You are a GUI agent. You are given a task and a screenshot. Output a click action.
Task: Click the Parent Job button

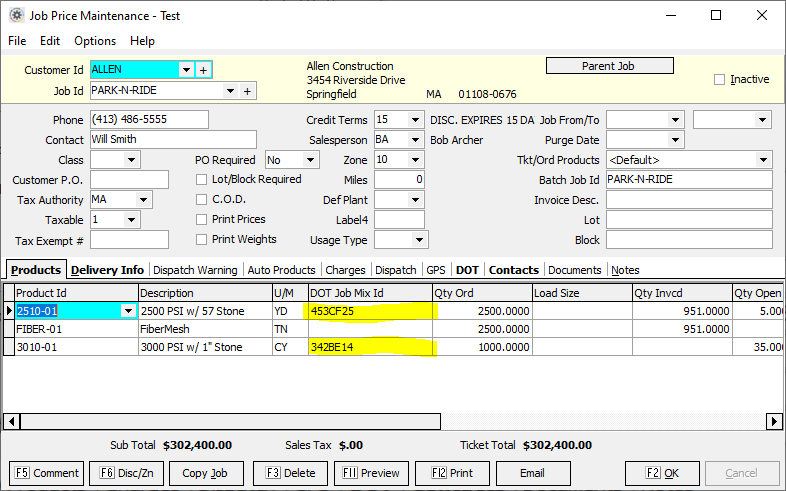click(609, 66)
